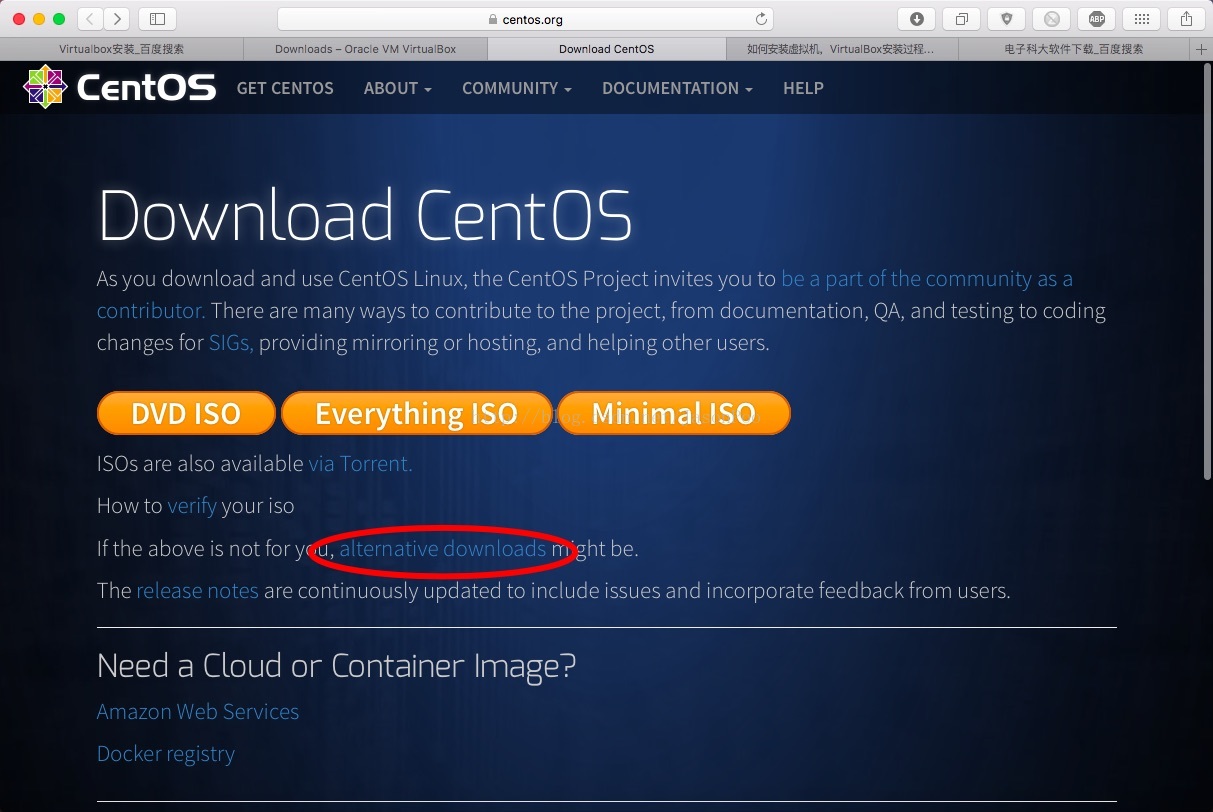Switch to 电子科大软件下载_百度搜索 tab

click(x=1074, y=49)
